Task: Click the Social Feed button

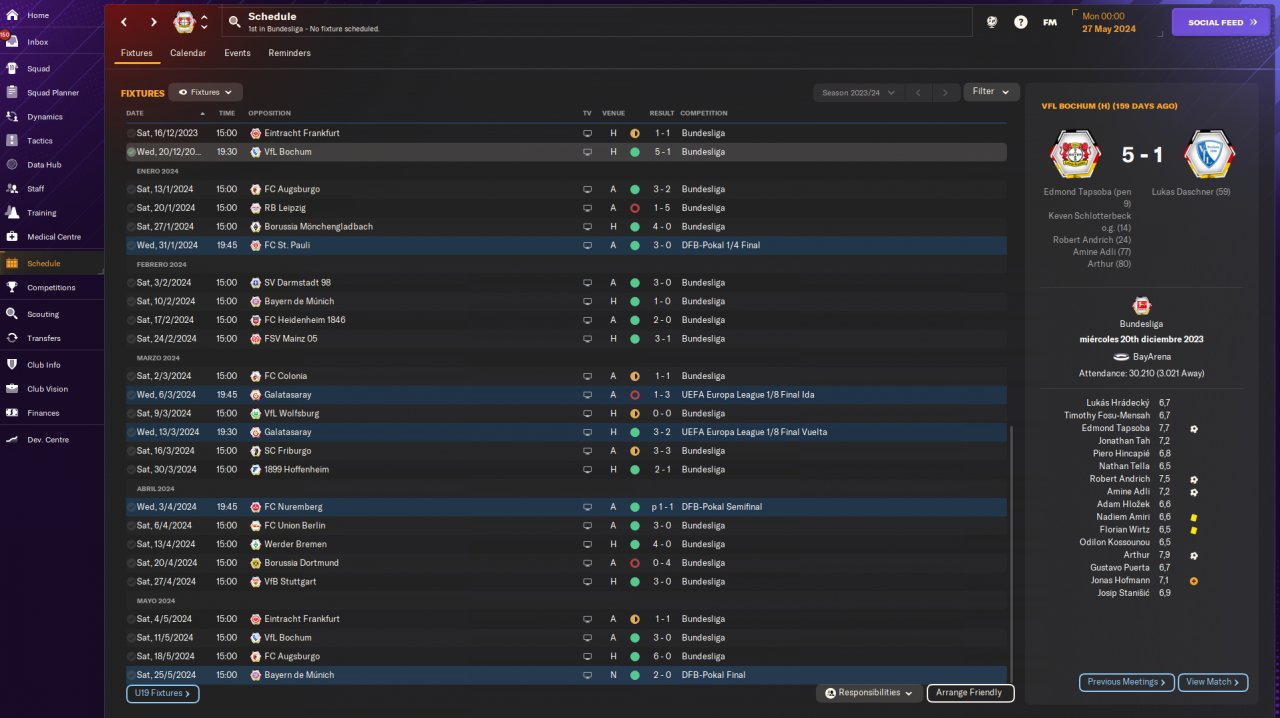Action: click(1220, 22)
